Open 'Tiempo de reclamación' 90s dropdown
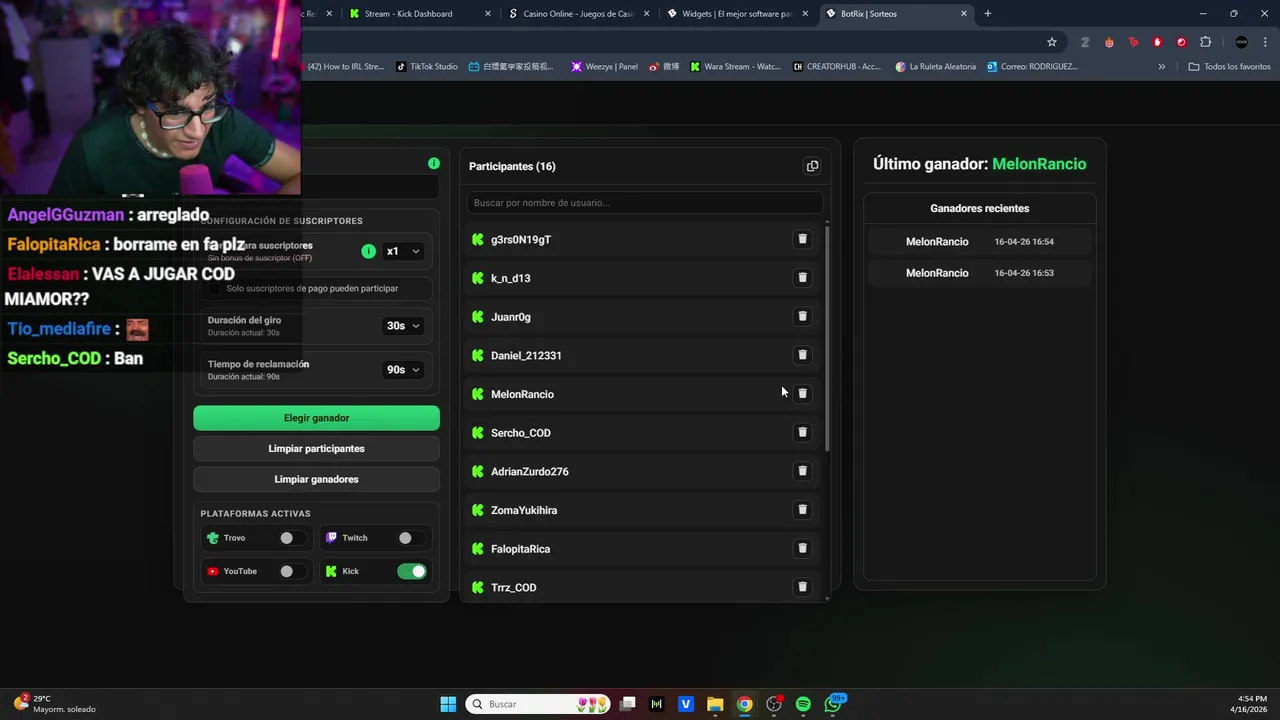This screenshot has width=1280, height=720. 403,370
